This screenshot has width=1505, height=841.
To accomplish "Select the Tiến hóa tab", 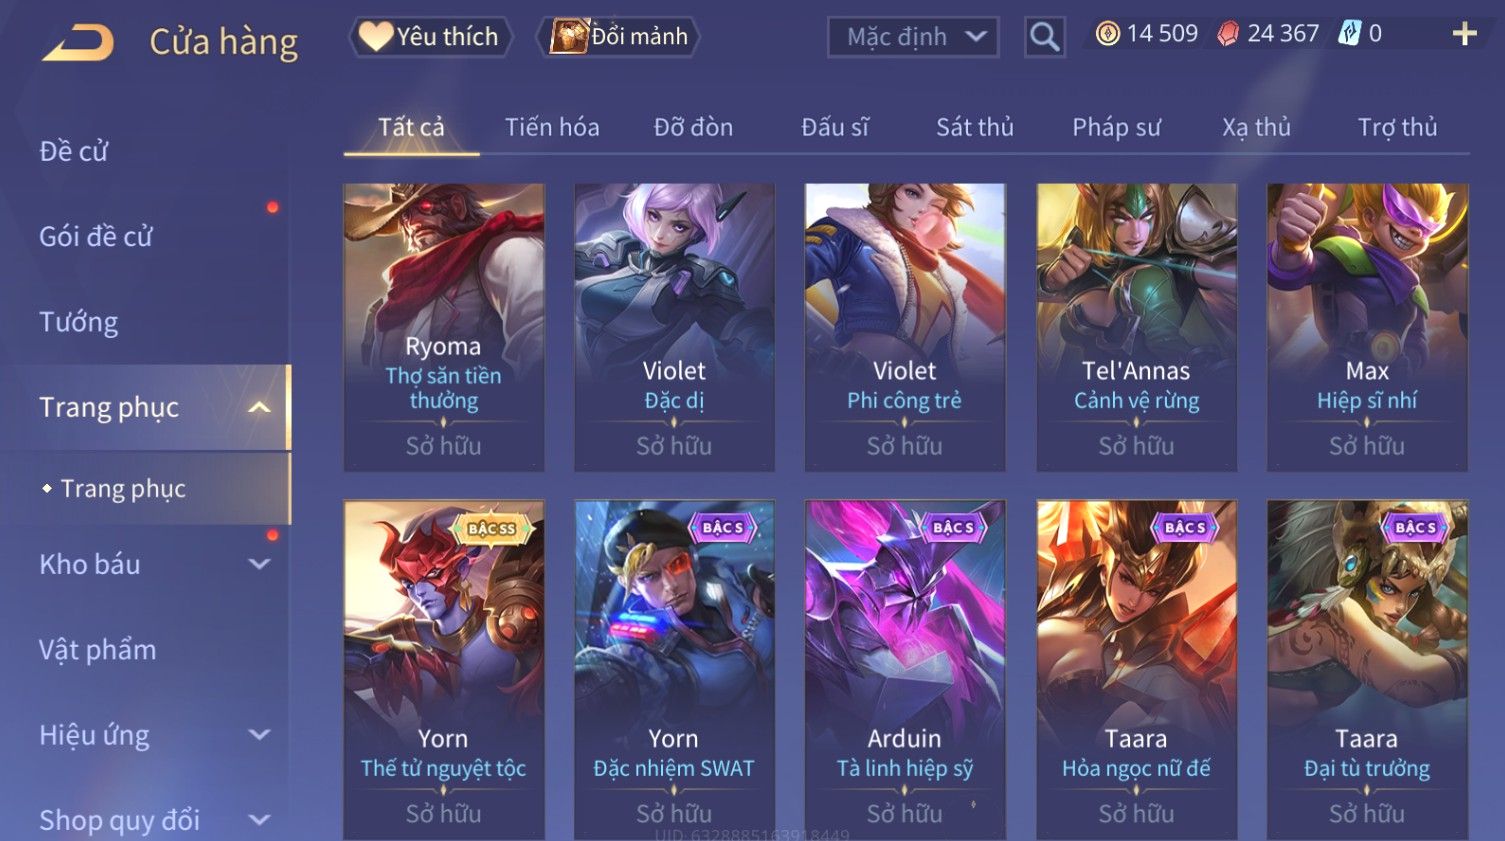I will pos(552,127).
